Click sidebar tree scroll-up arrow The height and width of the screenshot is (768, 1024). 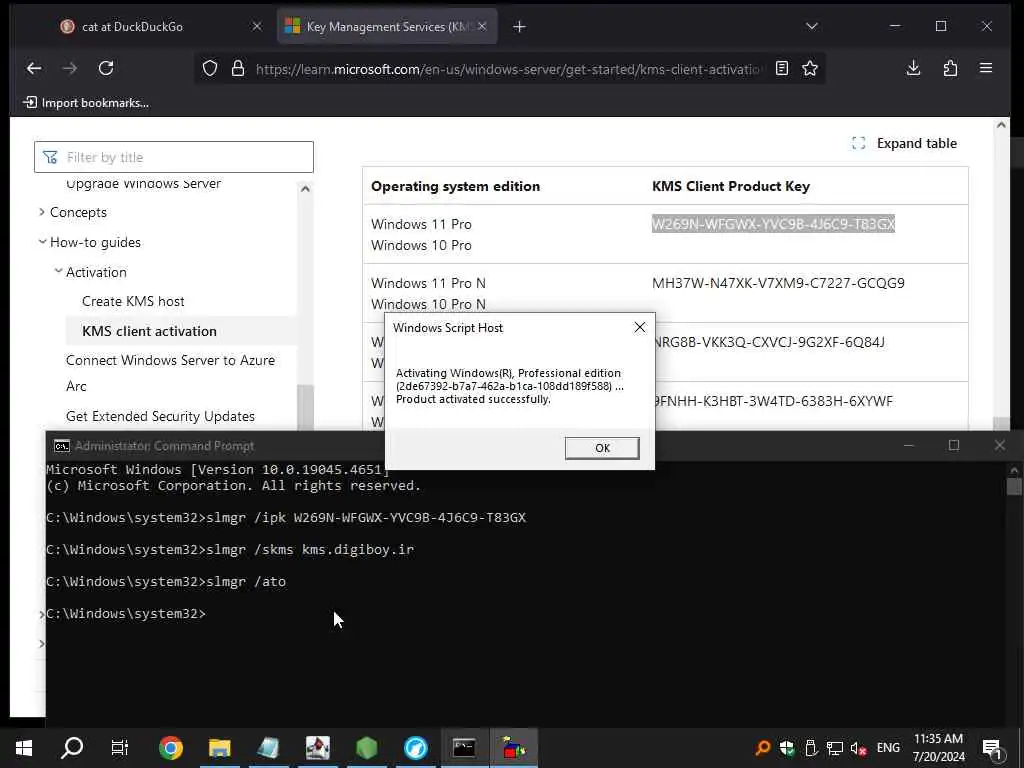[x=305, y=189]
